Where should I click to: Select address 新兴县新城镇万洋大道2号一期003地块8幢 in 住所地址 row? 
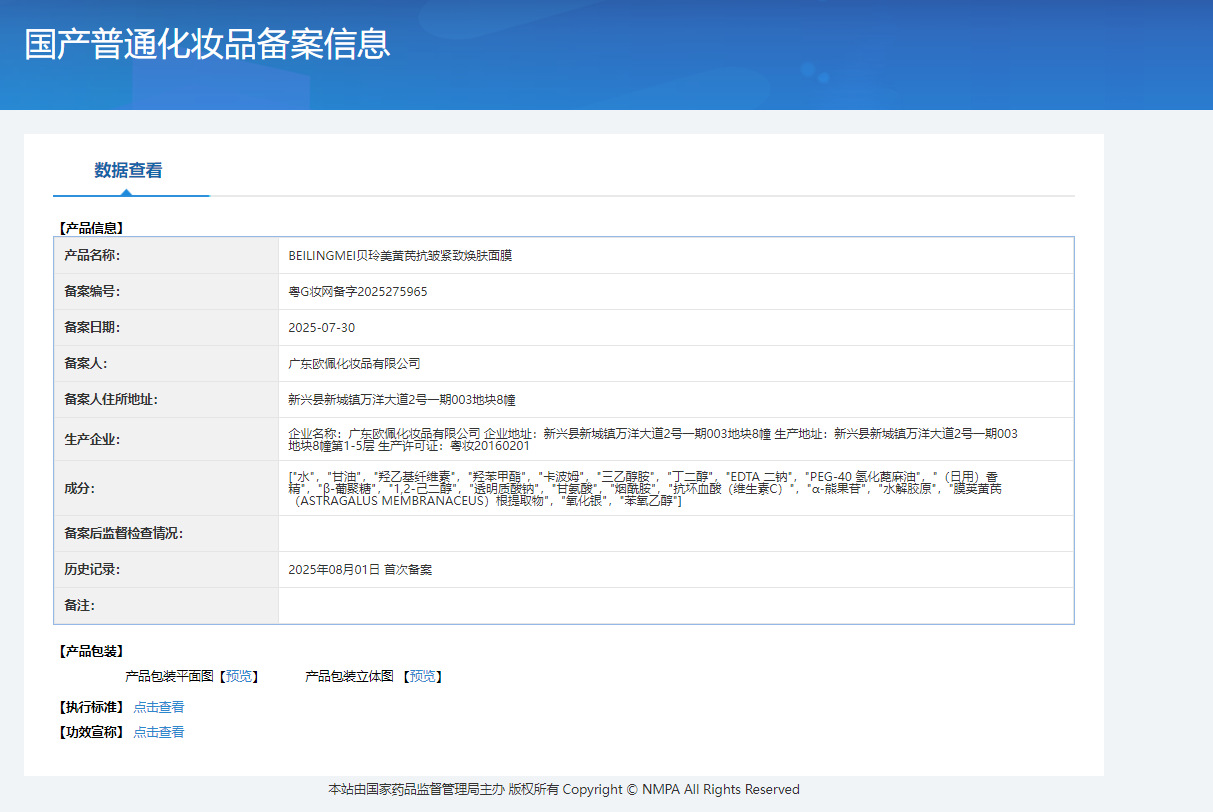(402, 400)
